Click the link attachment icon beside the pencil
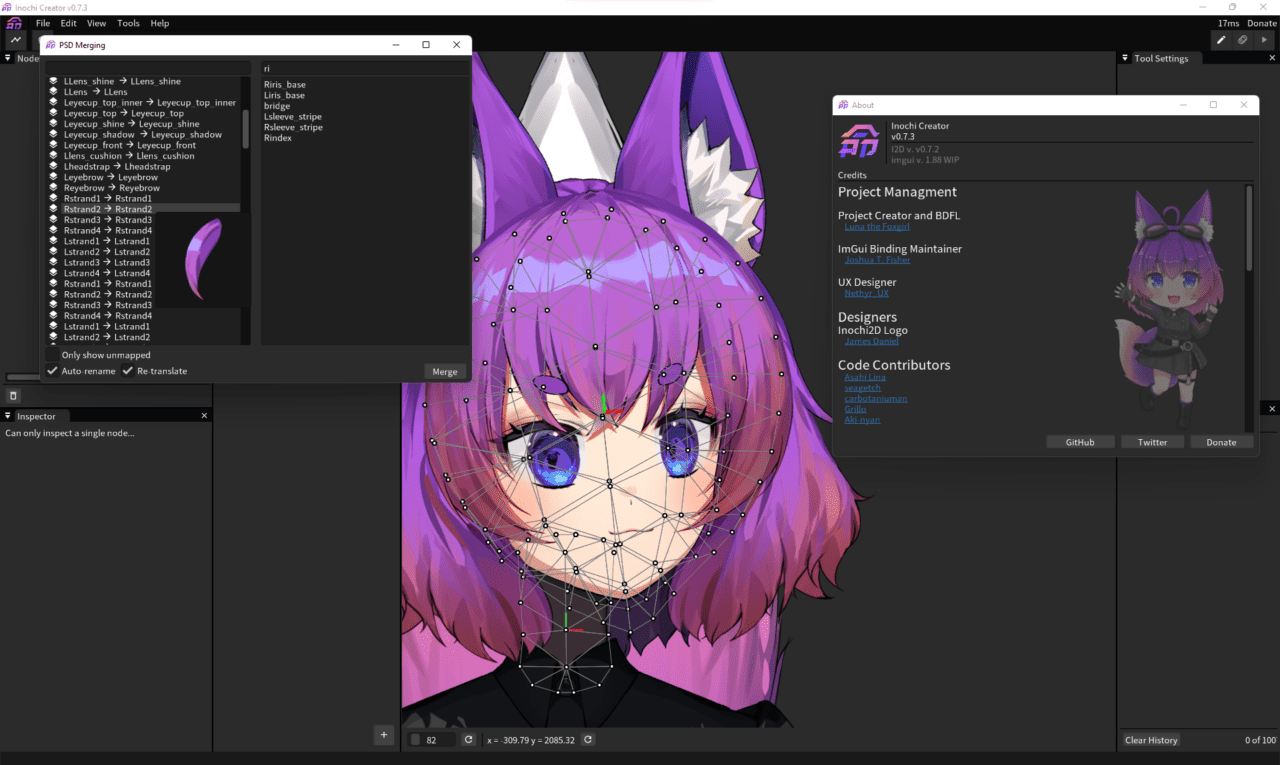 coord(1243,40)
